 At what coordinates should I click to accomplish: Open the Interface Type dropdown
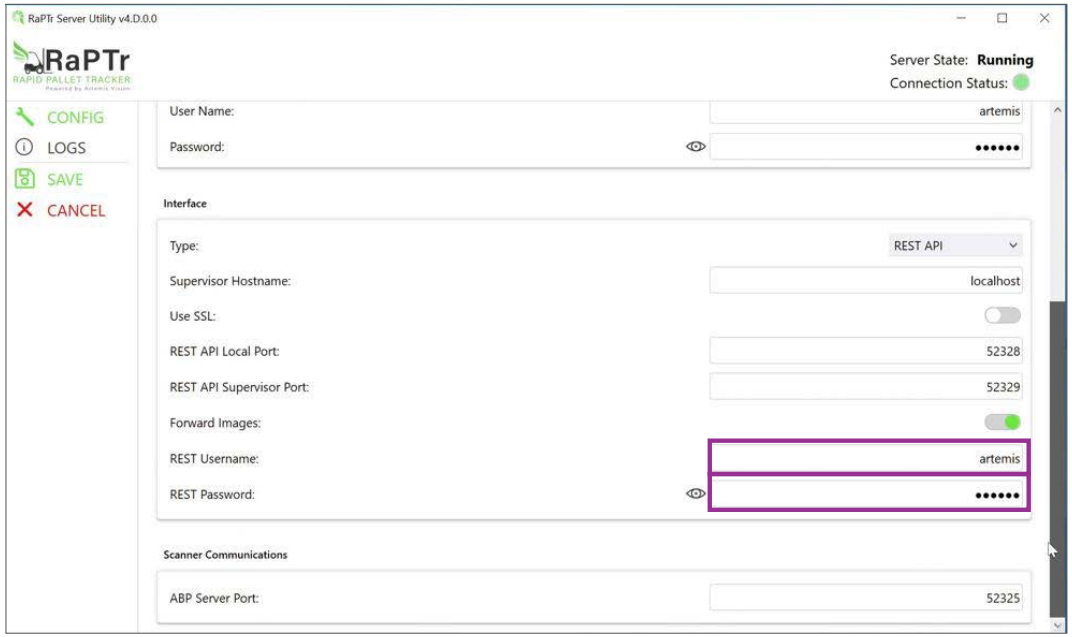[955, 246]
